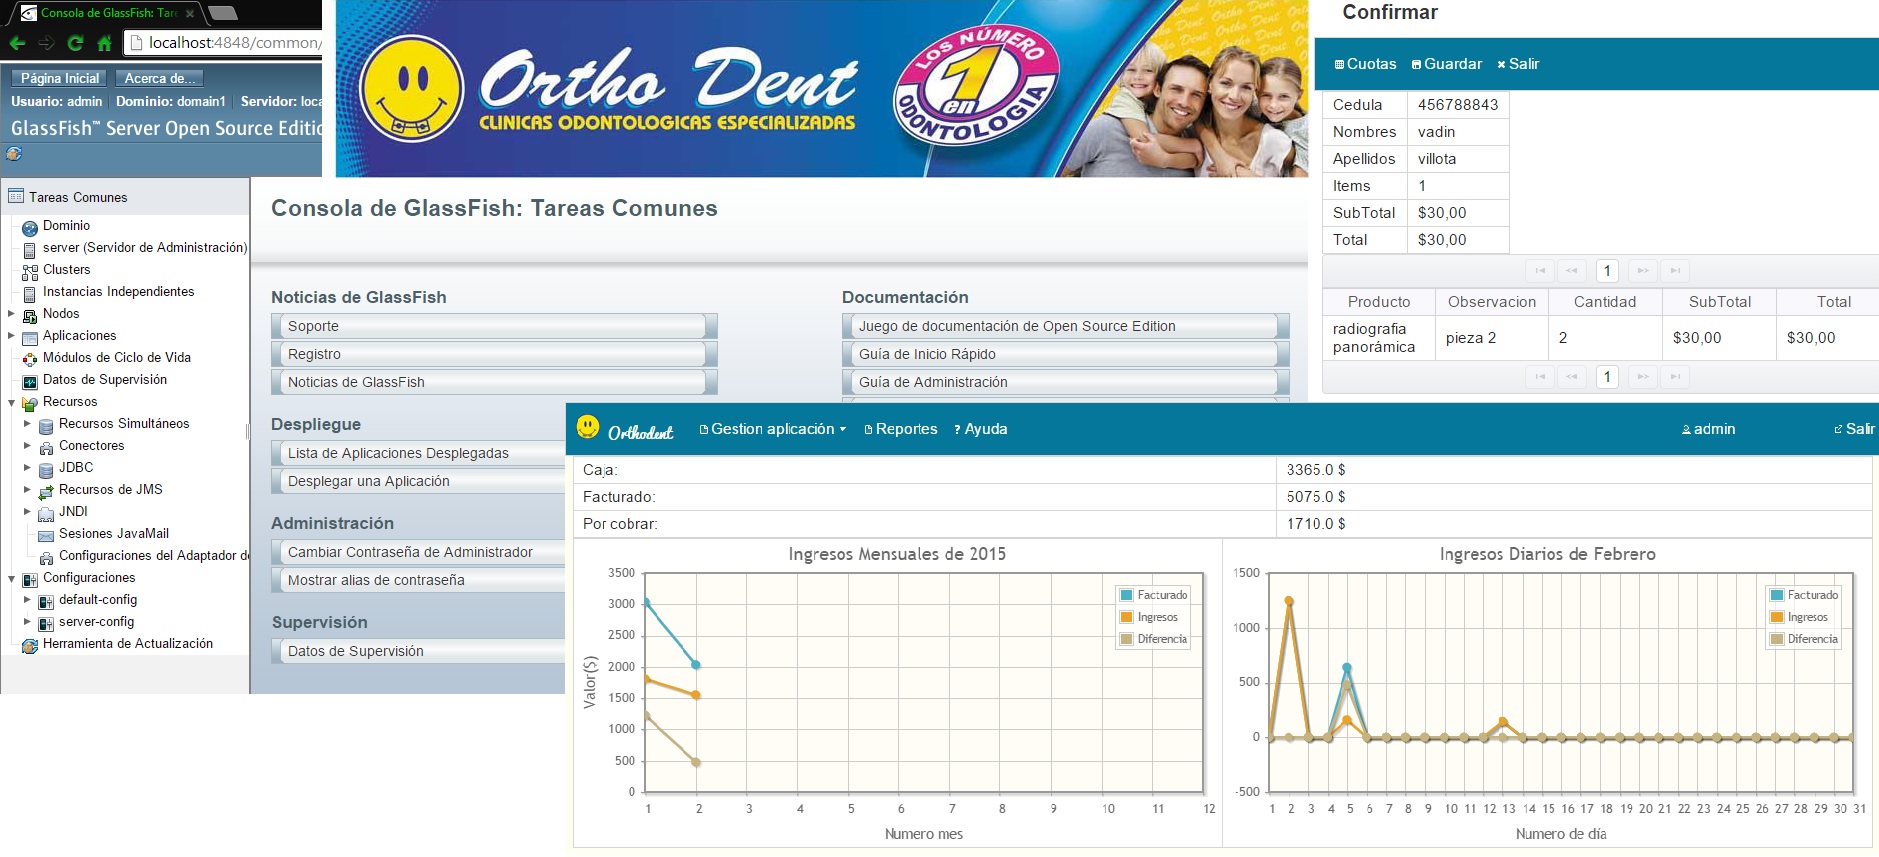The height and width of the screenshot is (857, 1879).
Task: Click the Herramienta de Actualización icon
Action: [30, 646]
